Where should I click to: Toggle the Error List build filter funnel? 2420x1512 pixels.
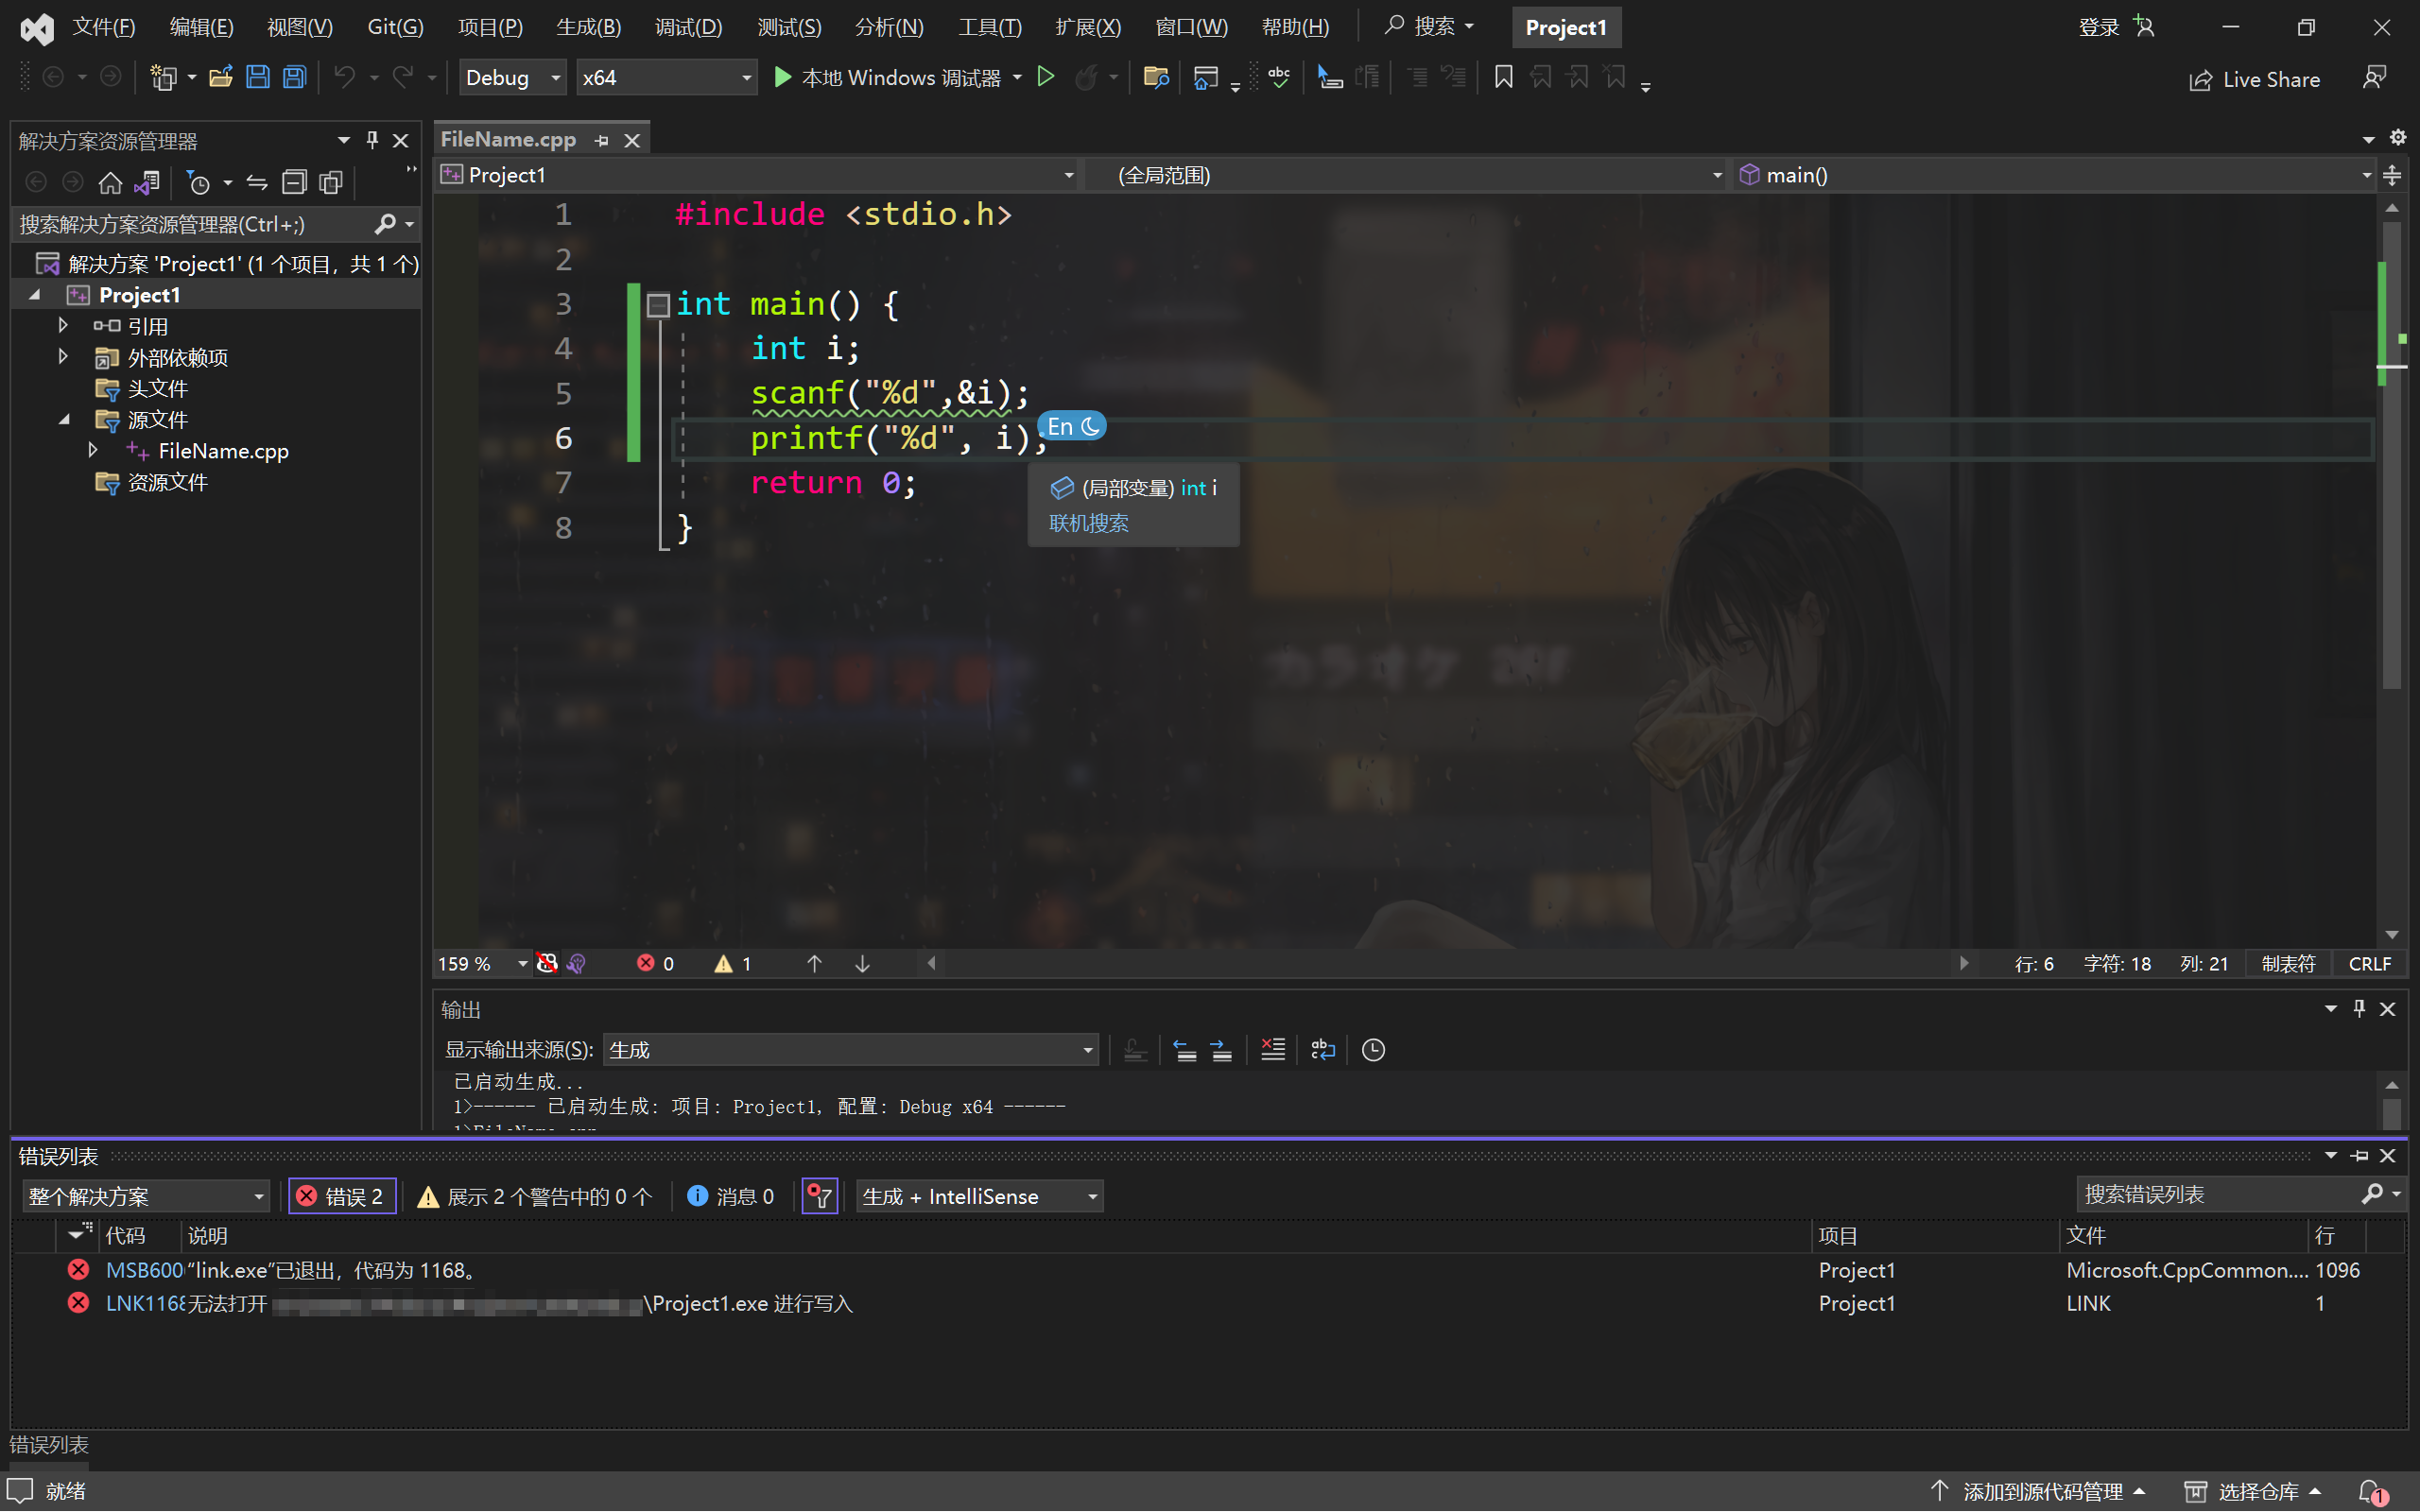coord(820,1196)
